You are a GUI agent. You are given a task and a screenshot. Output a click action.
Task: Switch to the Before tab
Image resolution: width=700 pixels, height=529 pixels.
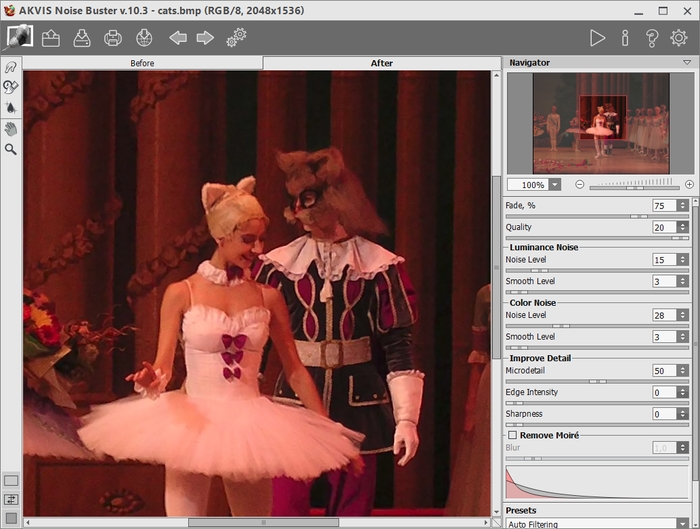(x=142, y=63)
